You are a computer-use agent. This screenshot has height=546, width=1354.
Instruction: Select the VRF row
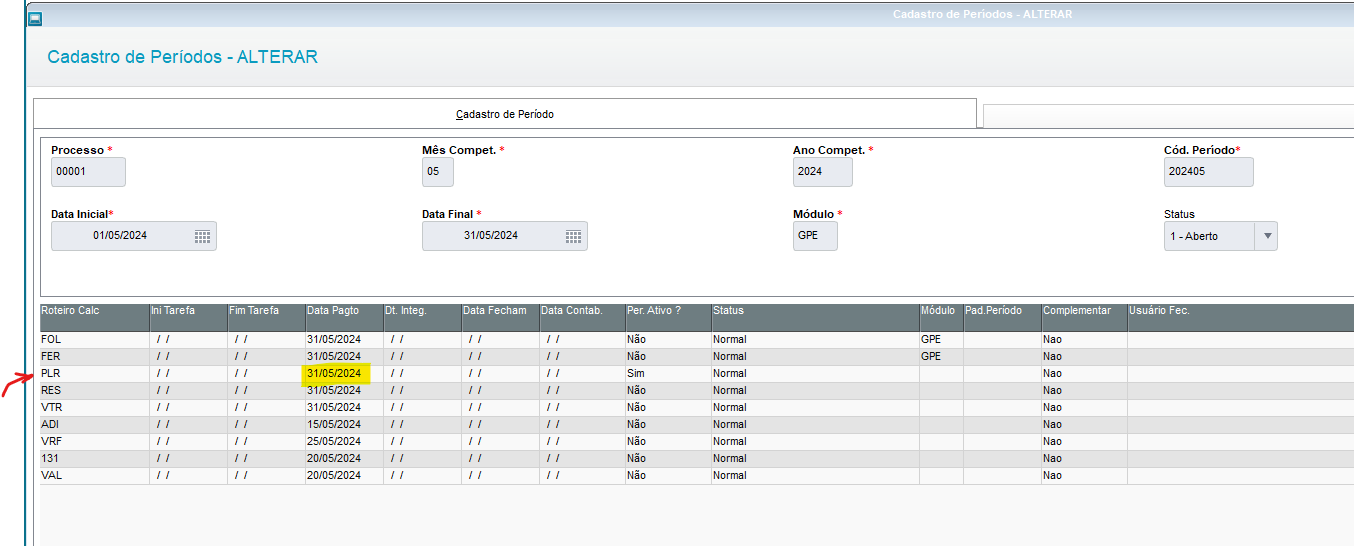point(697,442)
